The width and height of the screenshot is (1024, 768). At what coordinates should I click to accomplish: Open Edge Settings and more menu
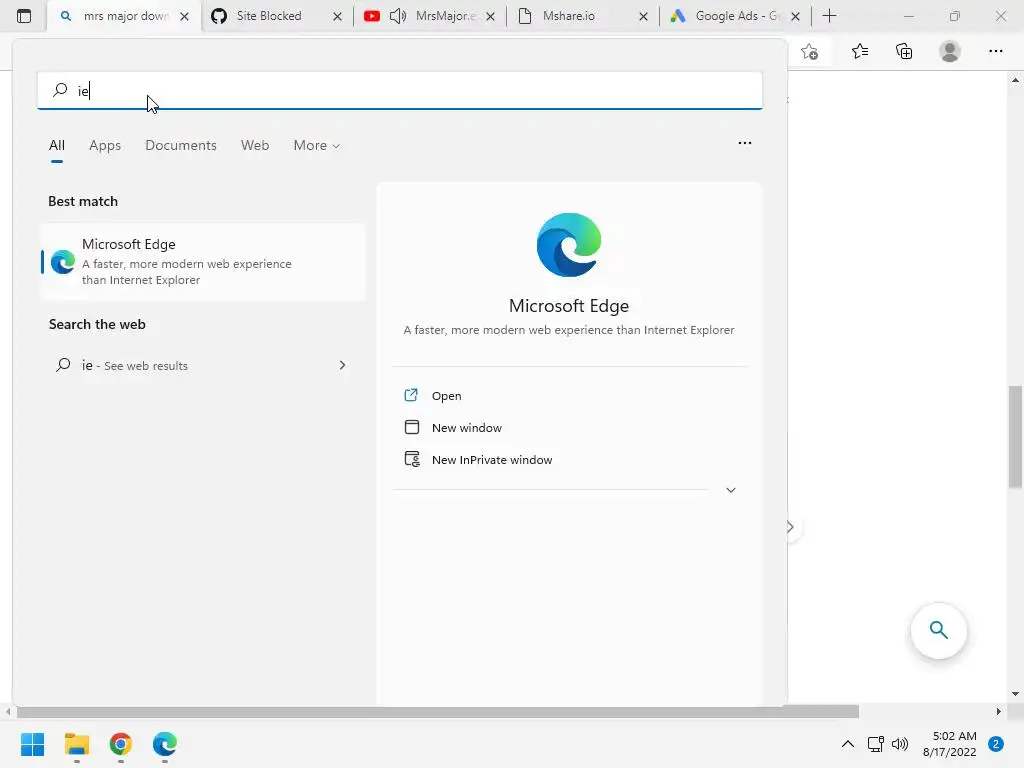[995, 52]
